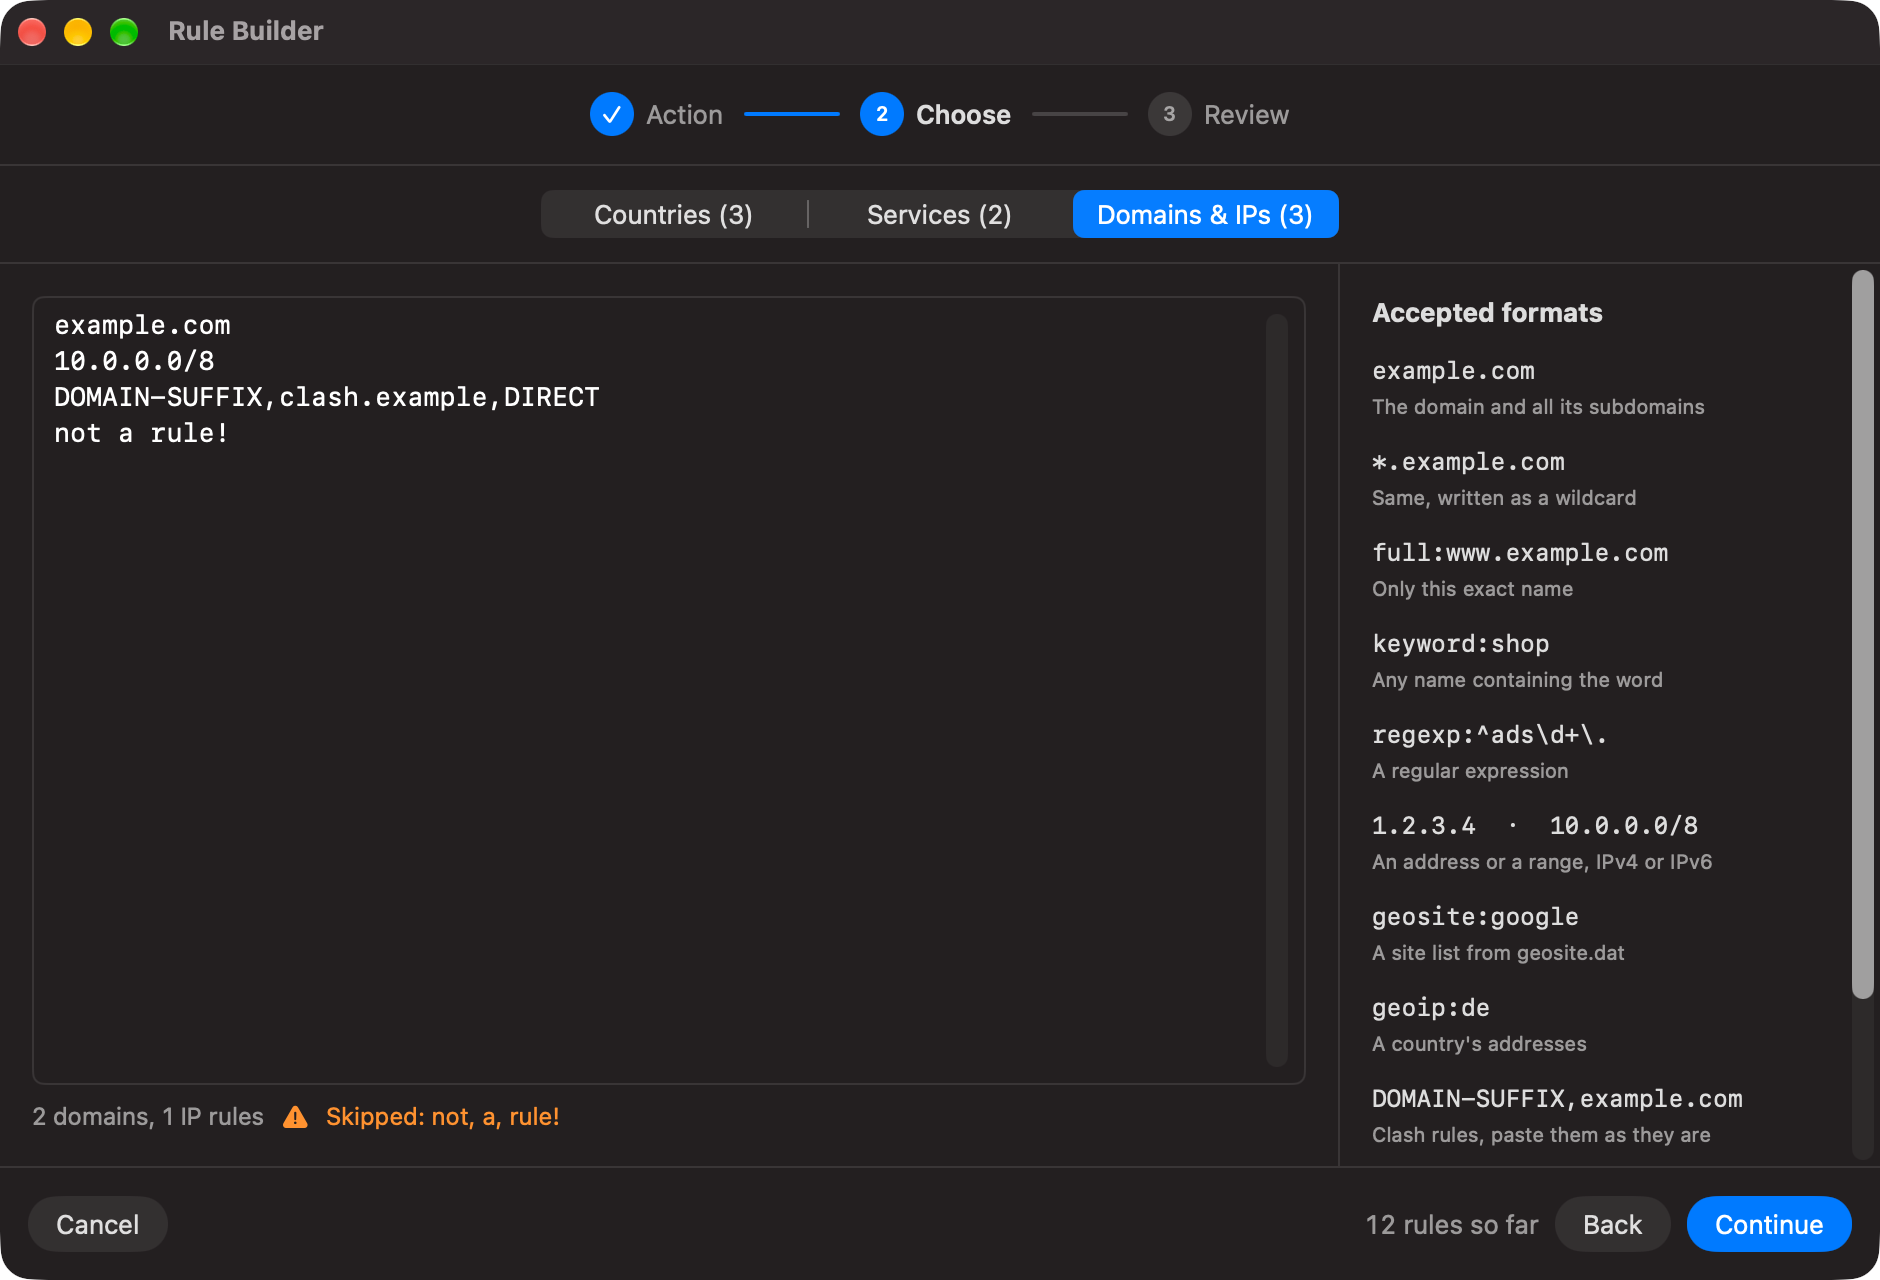Click the Rule Builder window title
This screenshot has height=1280, width=1880.
tap(246, 31)
